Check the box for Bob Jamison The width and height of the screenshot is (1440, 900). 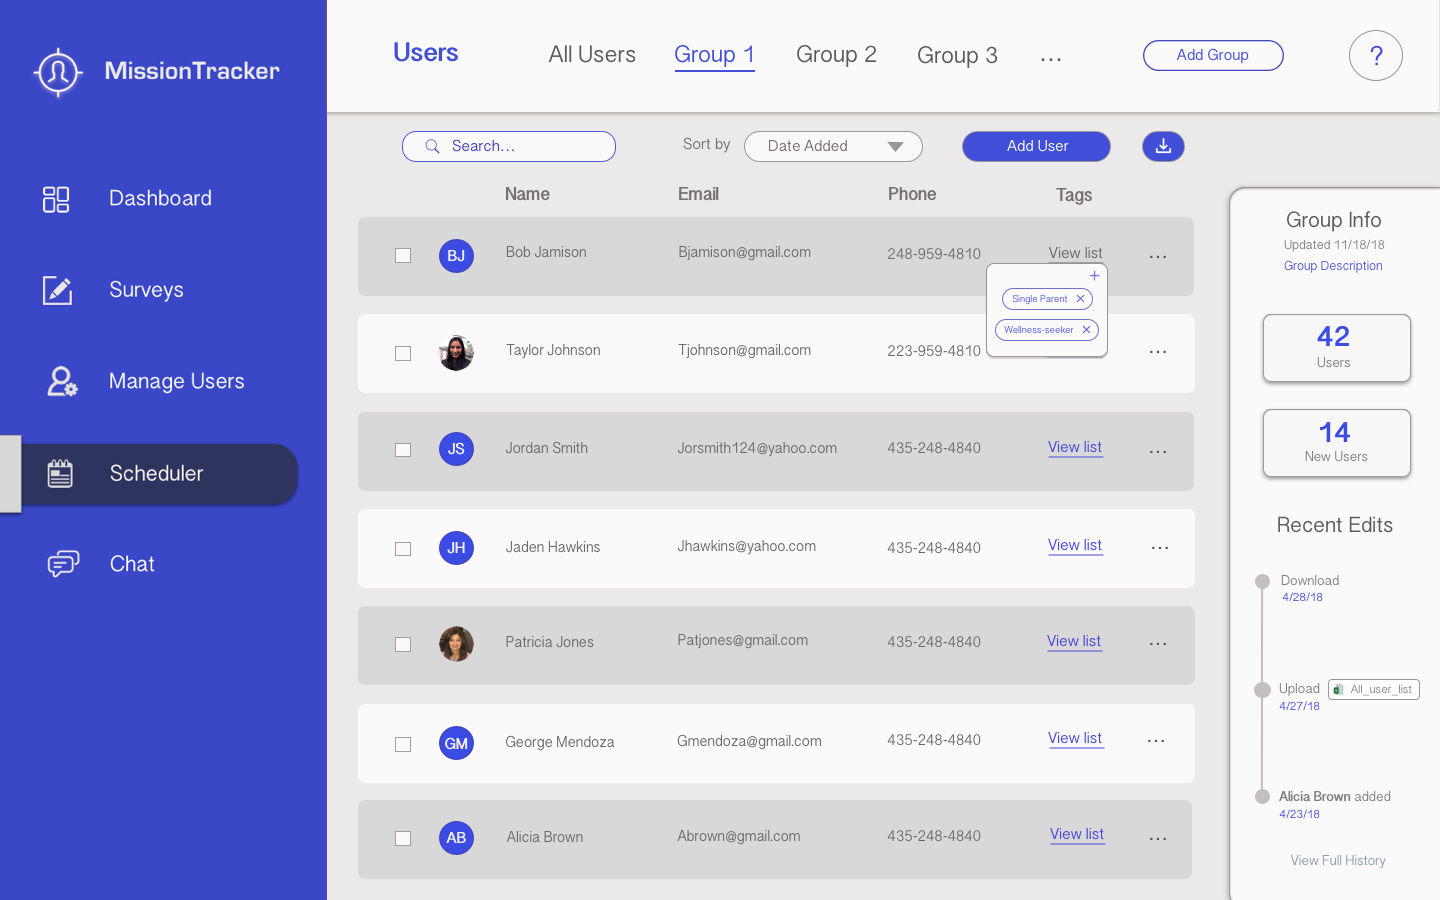[x=403, y=256]
